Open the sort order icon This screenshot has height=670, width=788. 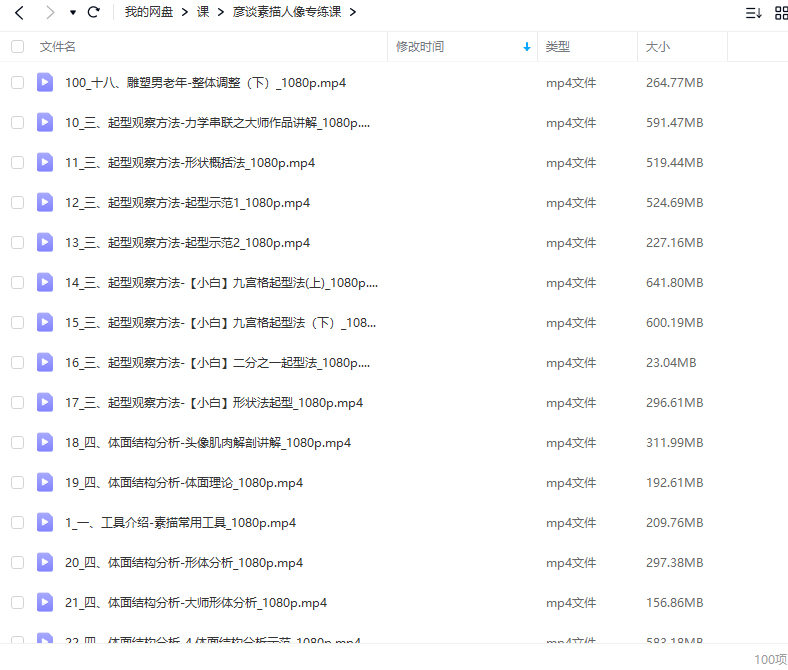[x=753, y=13]
